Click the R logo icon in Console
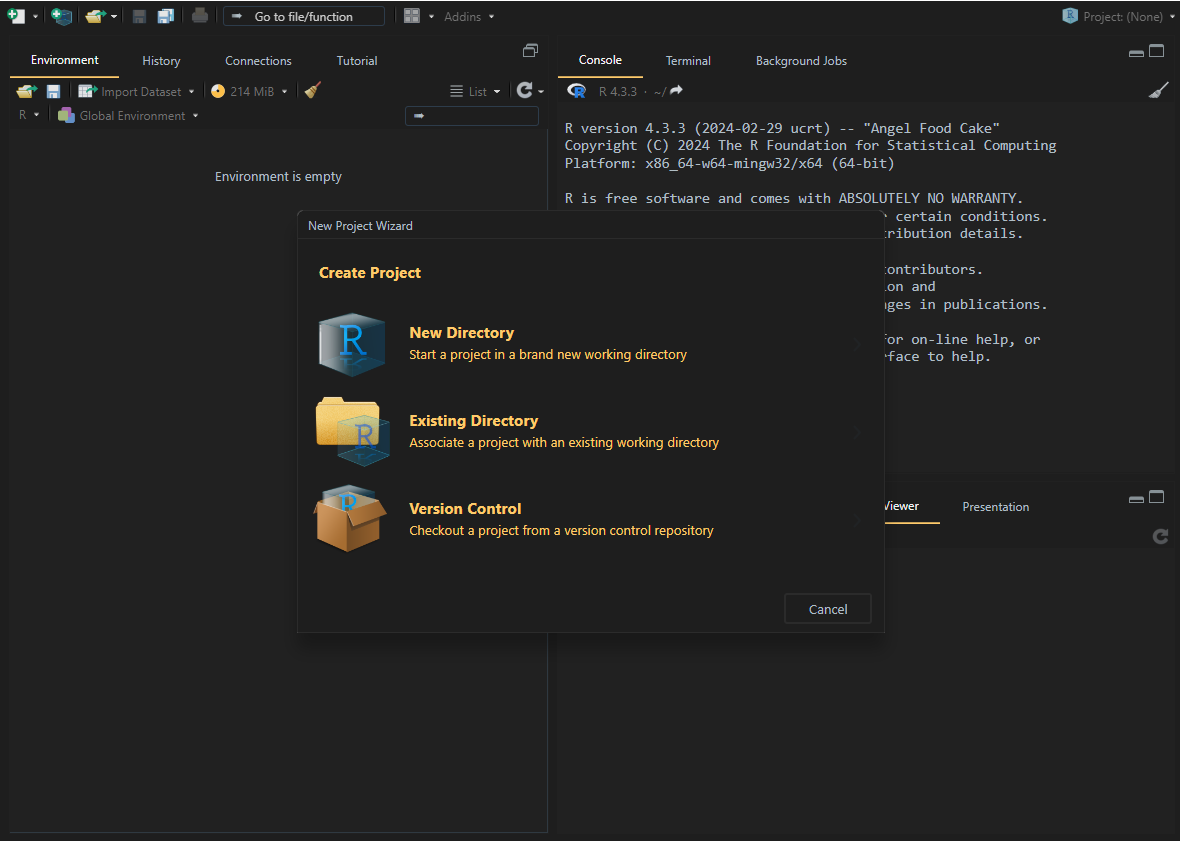 576,91
